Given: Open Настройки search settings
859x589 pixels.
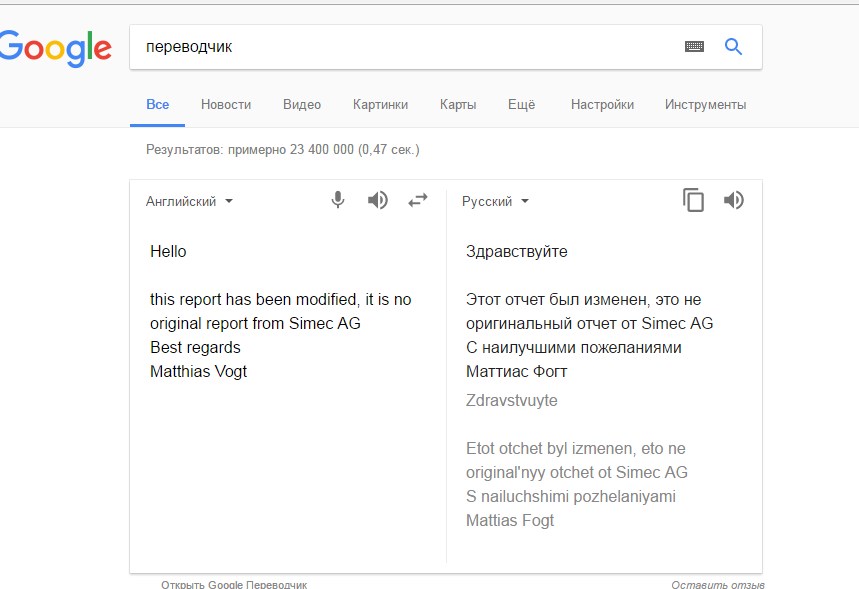Looking at the screenshot, I should pyautogui.click(x=602, y=104).
